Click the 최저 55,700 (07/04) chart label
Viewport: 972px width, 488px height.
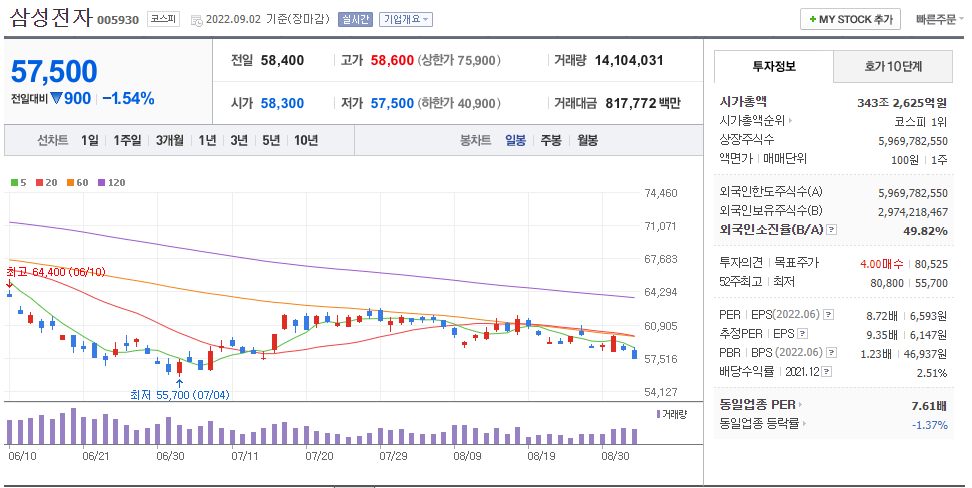(x=180, y=394)
